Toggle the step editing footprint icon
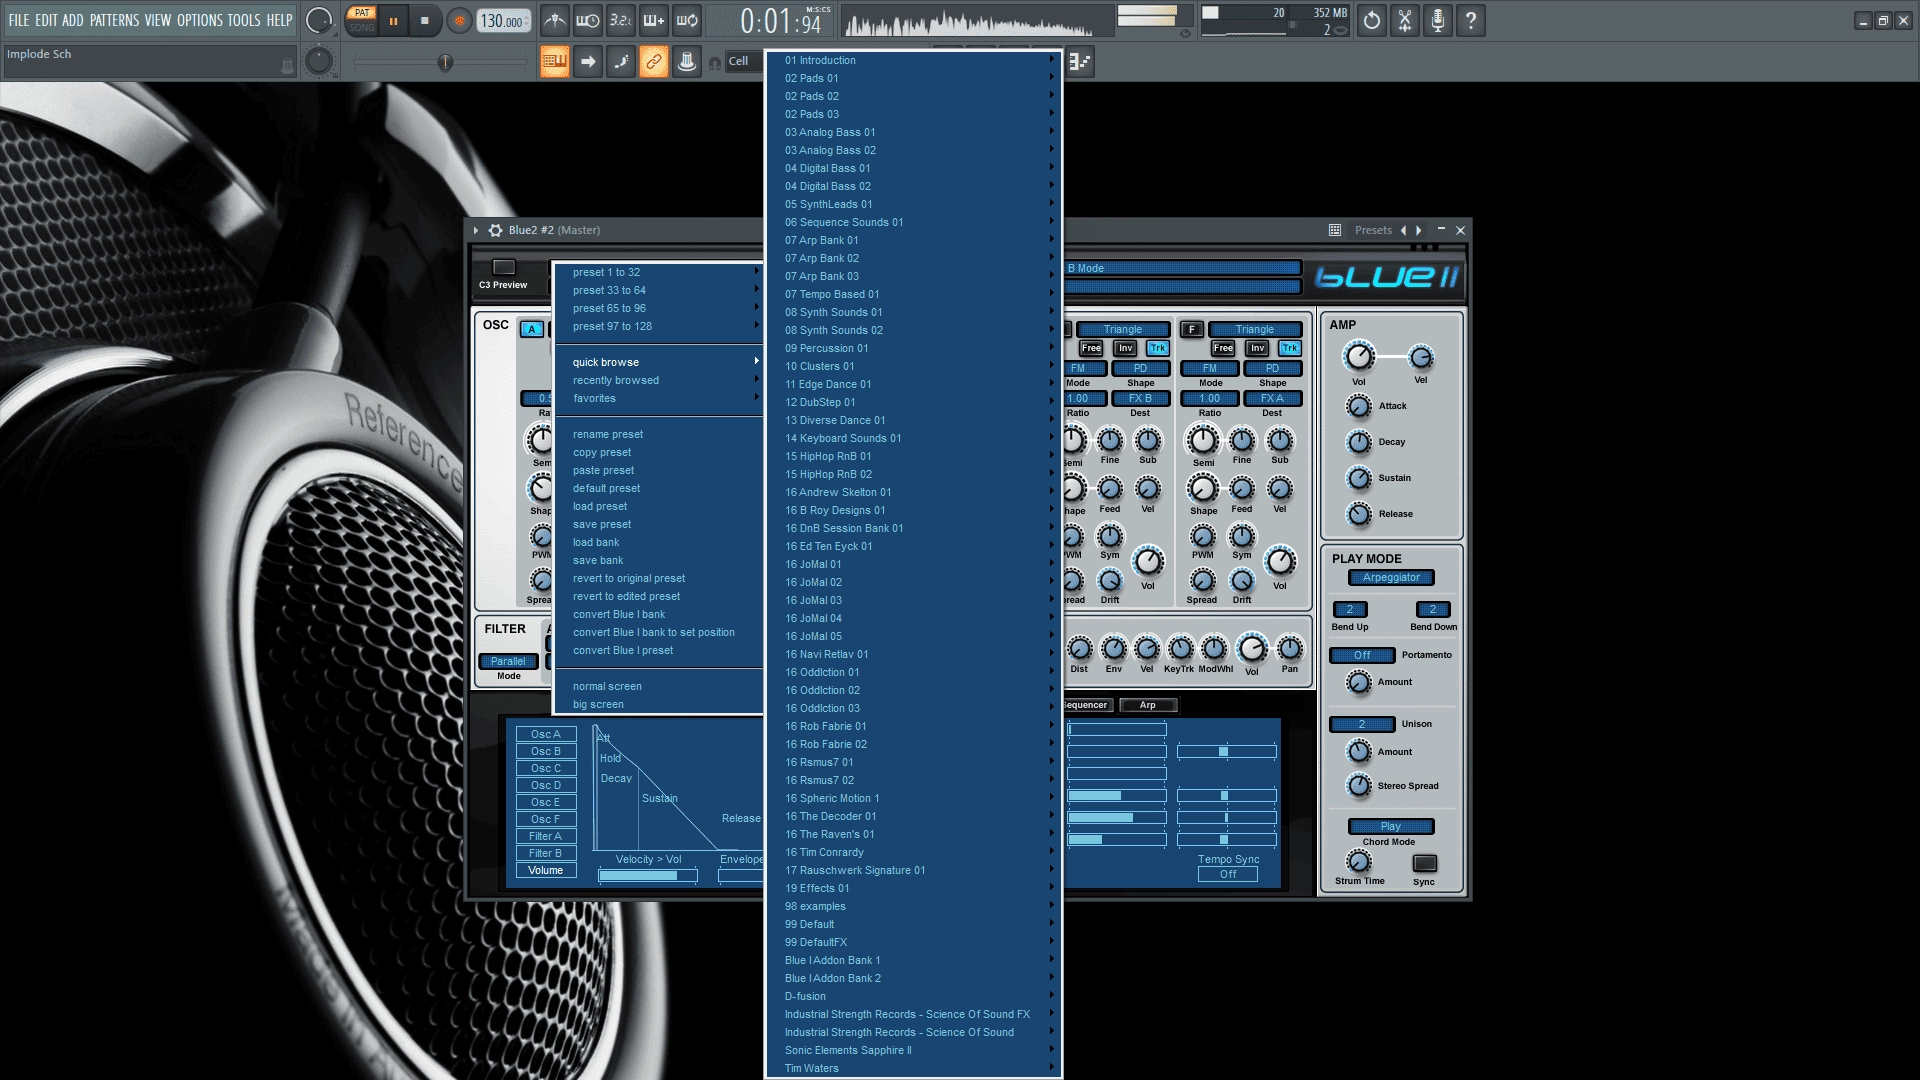 click(621, 62)
